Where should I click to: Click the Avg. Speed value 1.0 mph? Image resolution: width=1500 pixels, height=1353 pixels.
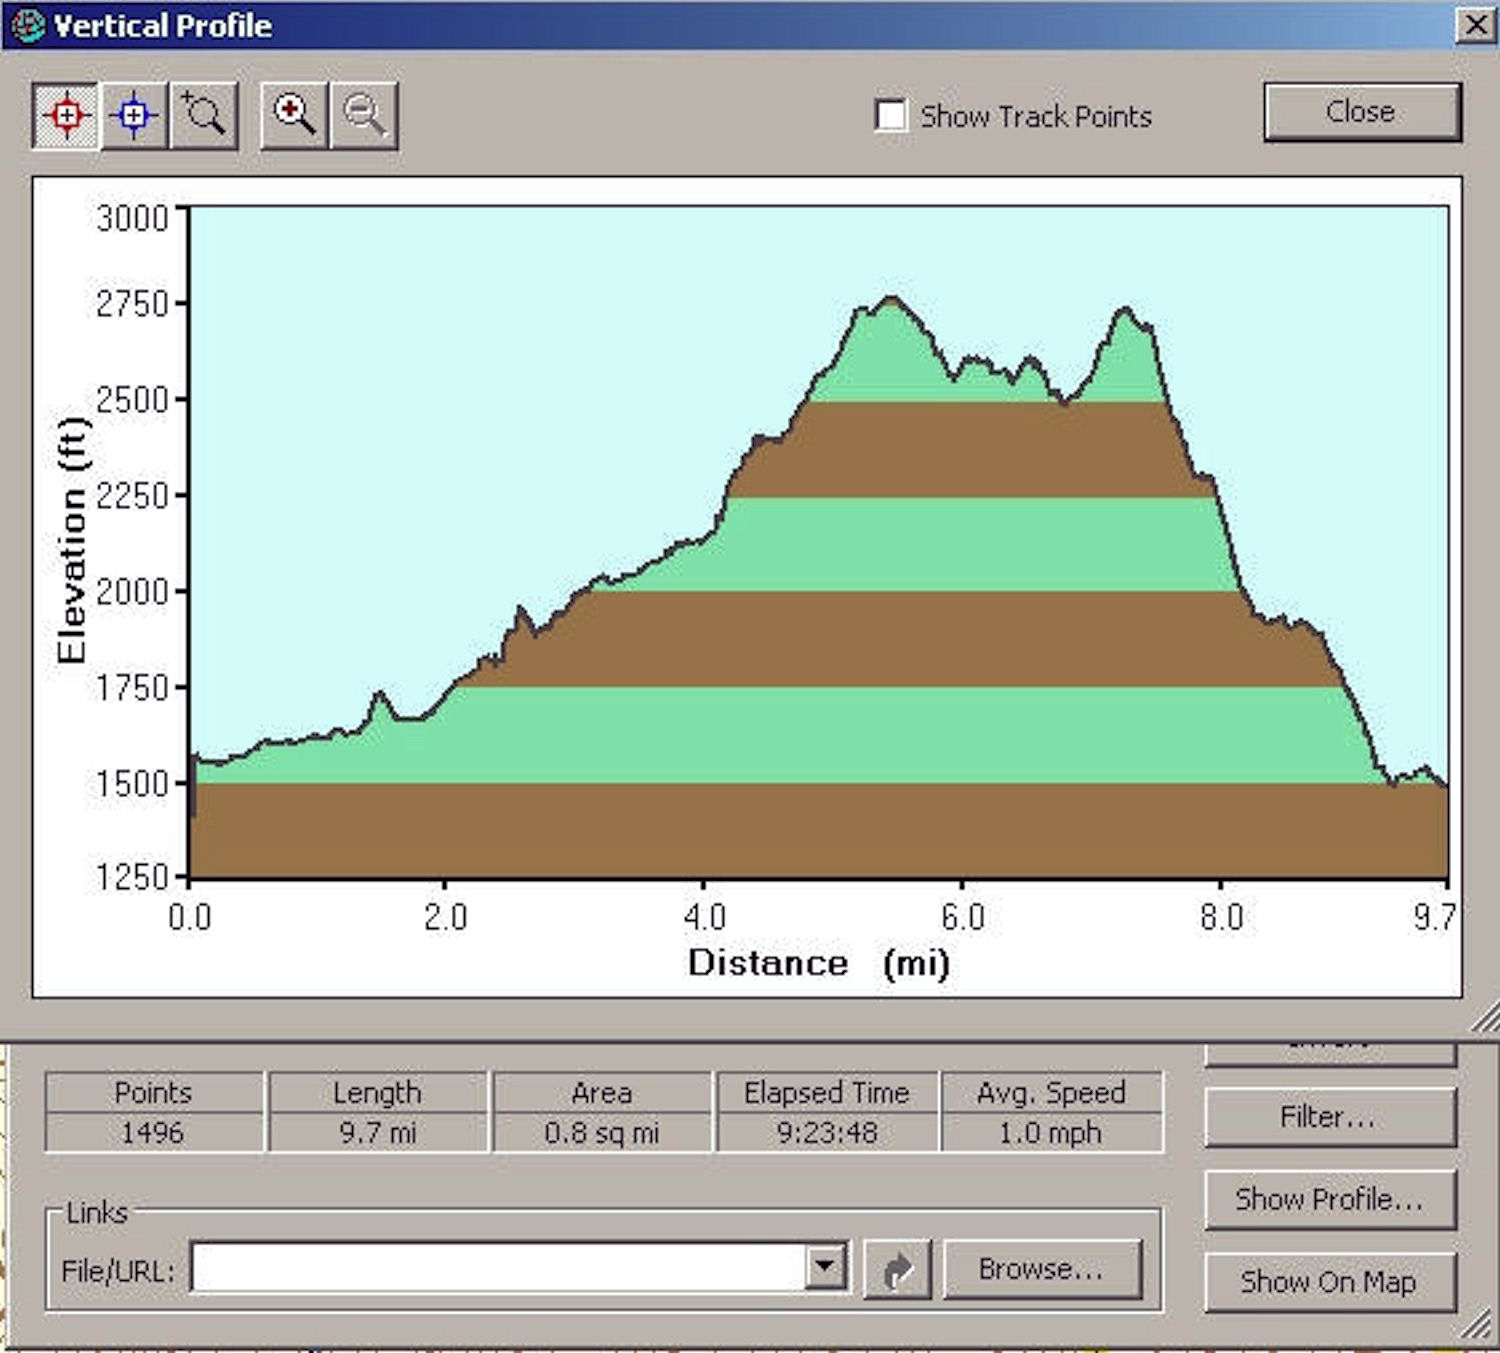point(1051,1133)
